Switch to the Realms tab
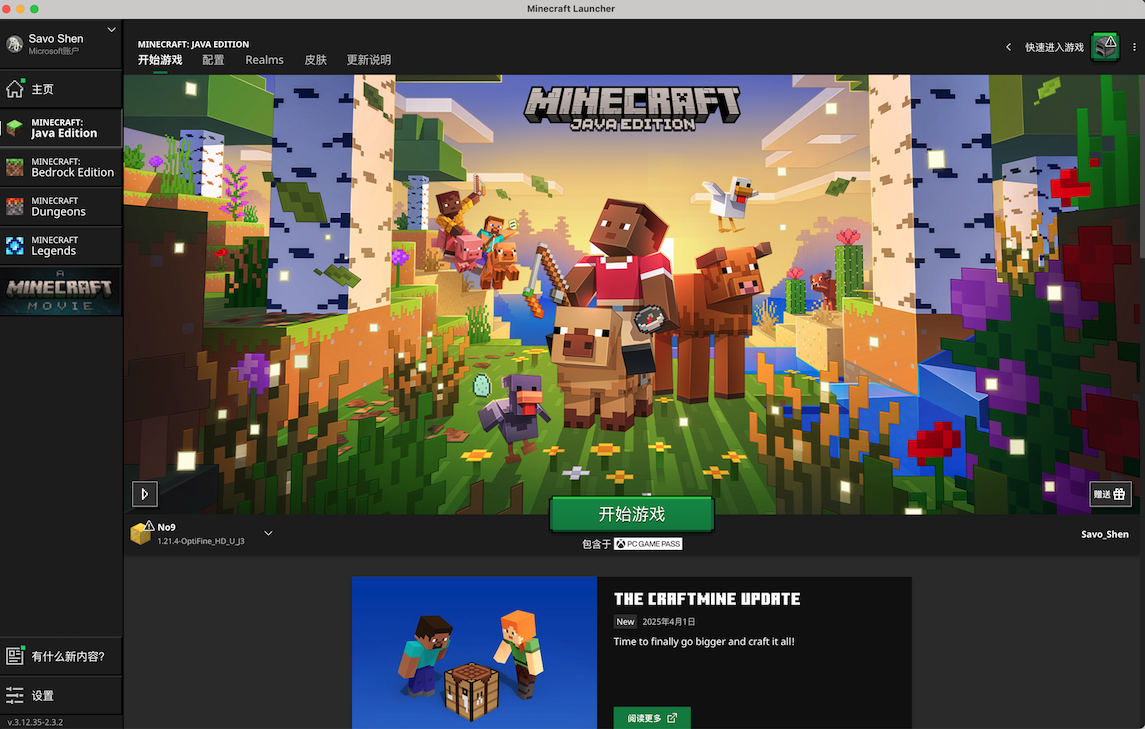The height and width of the screenshot is (729, 1145). pos(264,60)
